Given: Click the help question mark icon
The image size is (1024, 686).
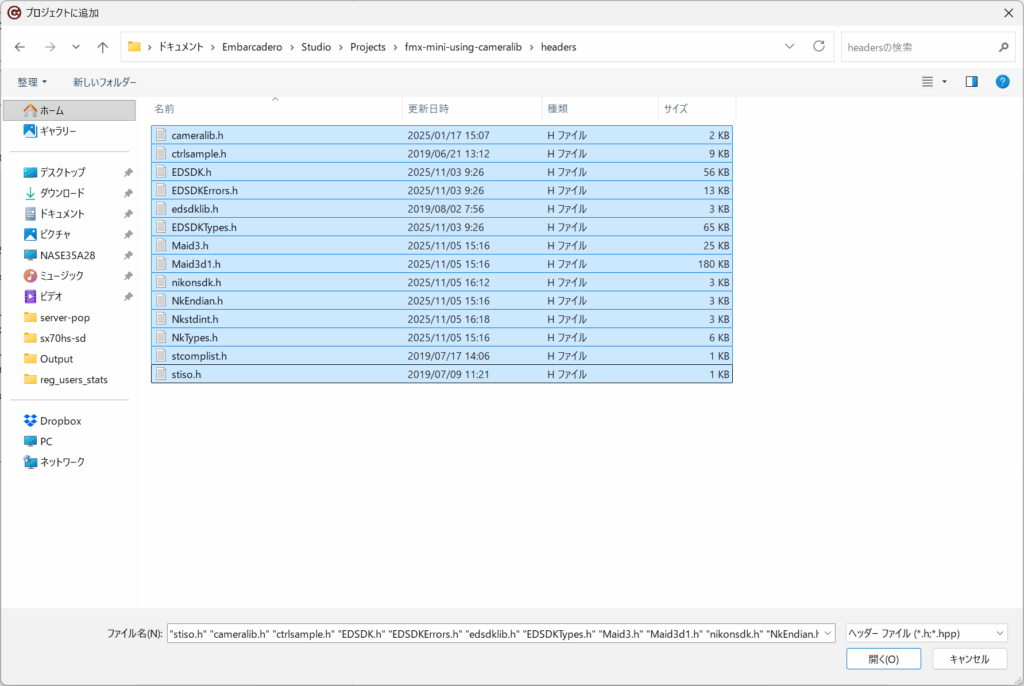Looking at the screenshot, I should [1002, 82].
